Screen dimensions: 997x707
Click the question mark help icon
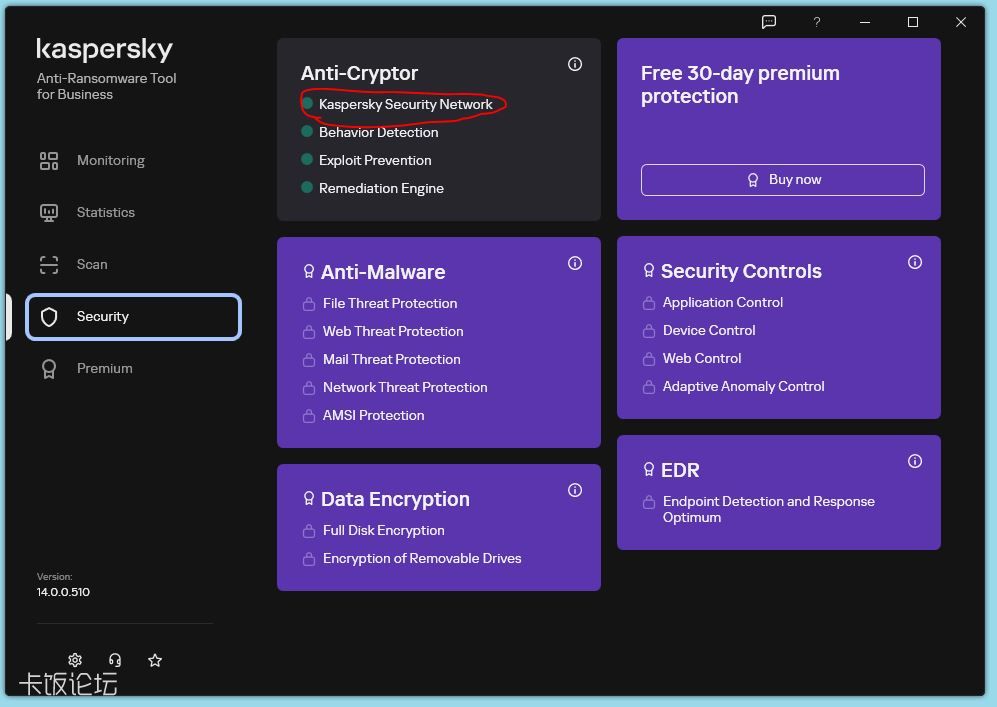point(817,22)
